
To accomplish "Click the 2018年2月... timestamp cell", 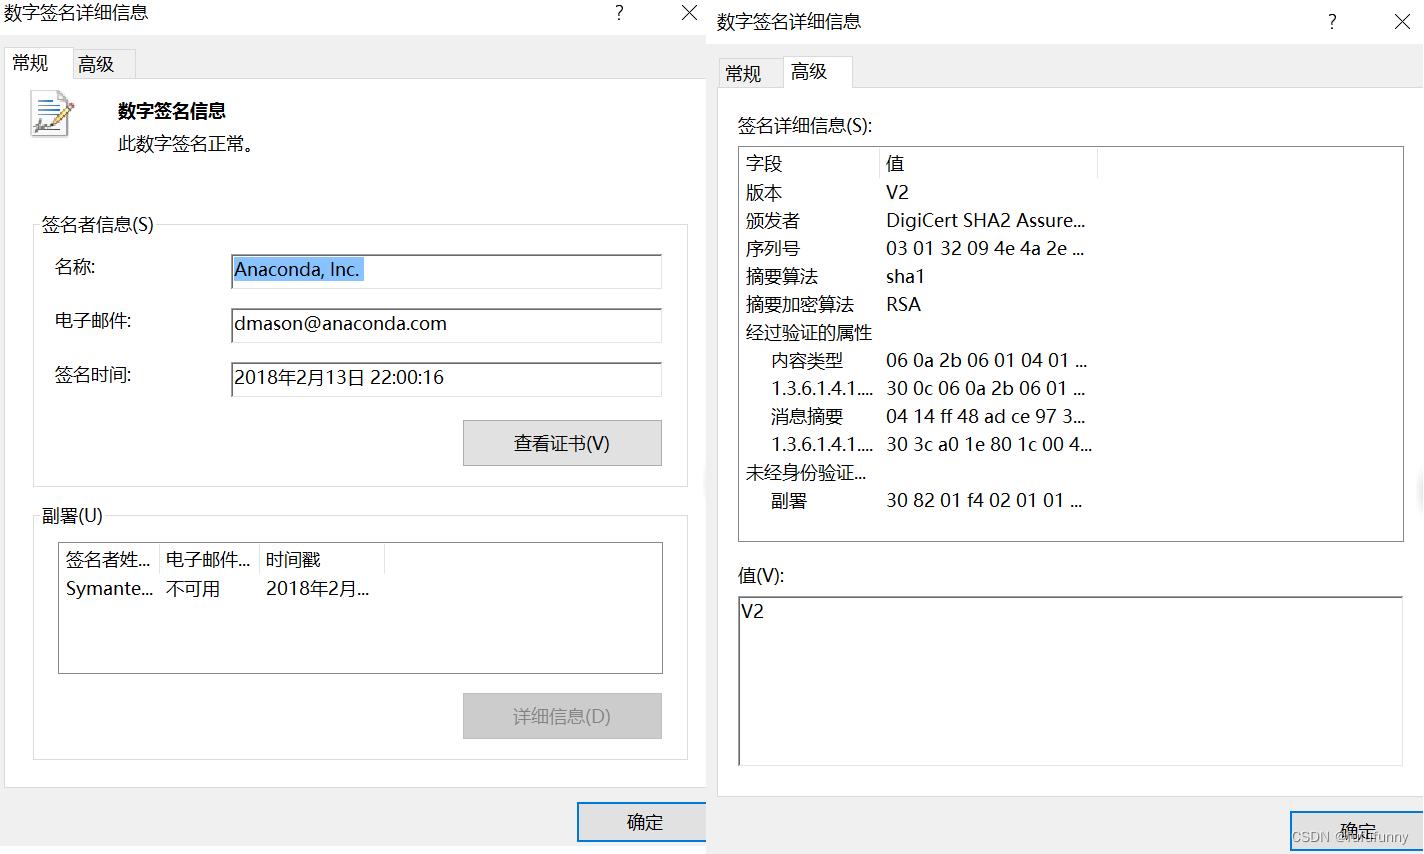I will point(317,589).
